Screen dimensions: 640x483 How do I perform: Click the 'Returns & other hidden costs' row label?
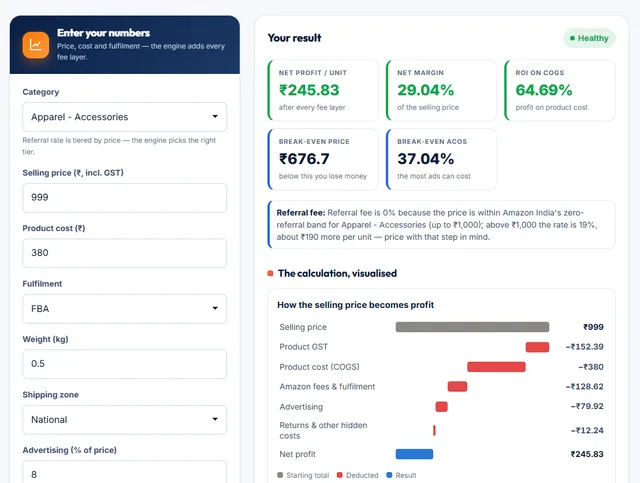tap(323, 430)
